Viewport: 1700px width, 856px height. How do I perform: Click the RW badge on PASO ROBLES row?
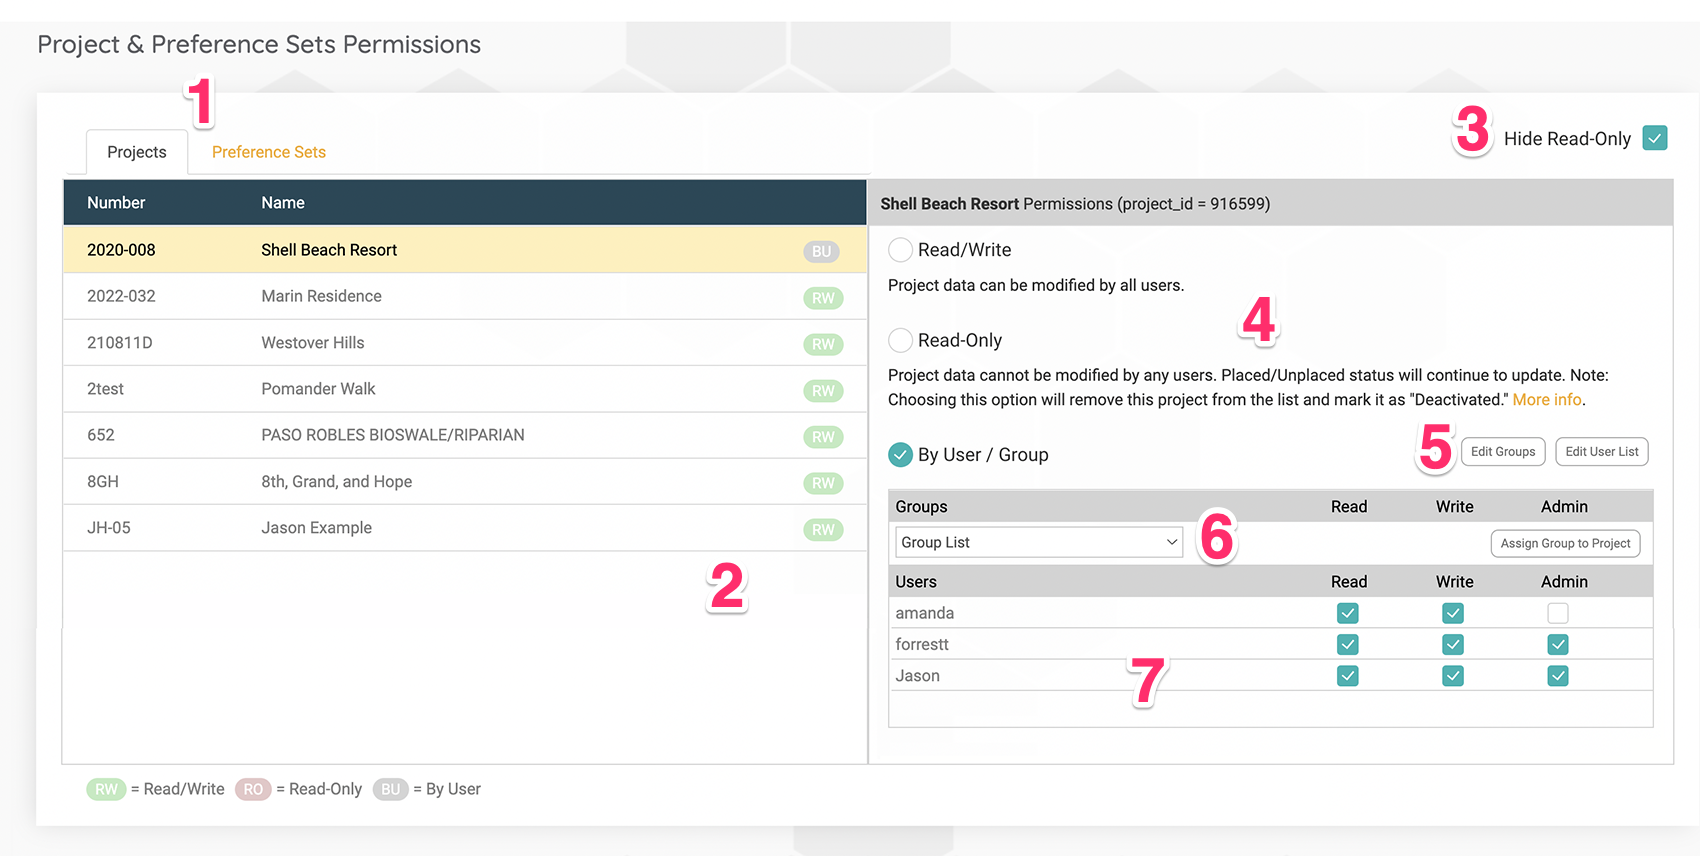pos(823,437)
